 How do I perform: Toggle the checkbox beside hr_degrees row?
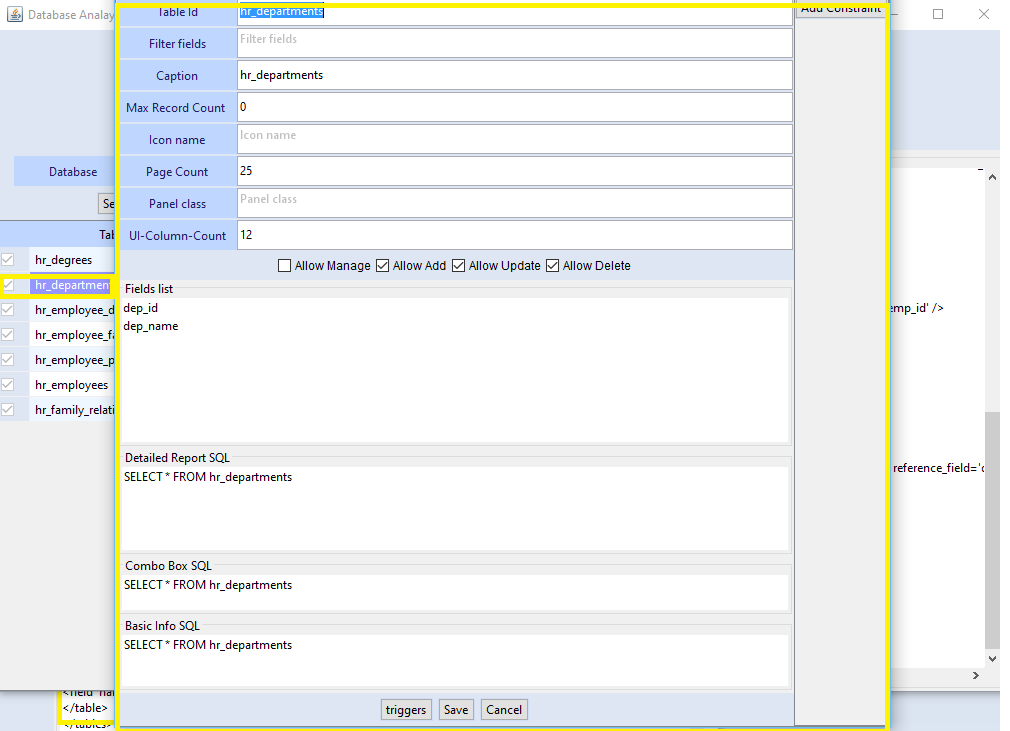pyautogui.click(x=8, y=260)
